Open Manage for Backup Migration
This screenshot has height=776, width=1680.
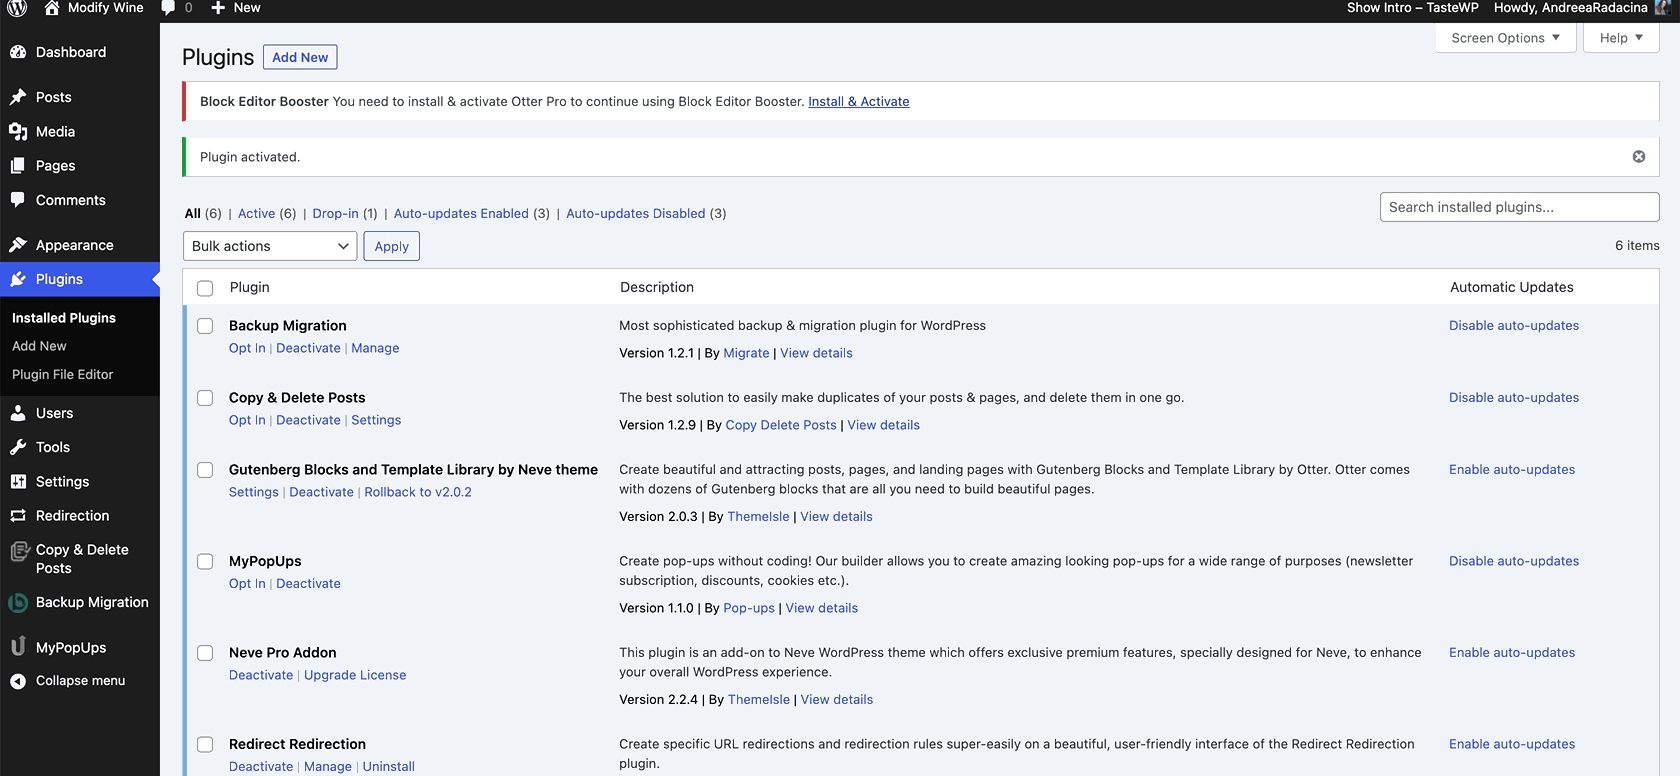[x=375, y=348]
